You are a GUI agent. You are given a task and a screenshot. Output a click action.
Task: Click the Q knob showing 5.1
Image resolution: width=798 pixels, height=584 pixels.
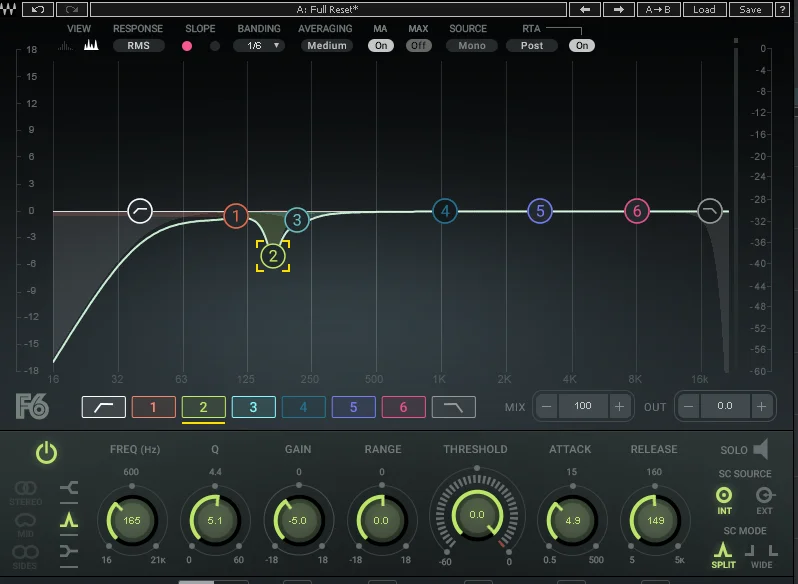click(x=215, y=520)
